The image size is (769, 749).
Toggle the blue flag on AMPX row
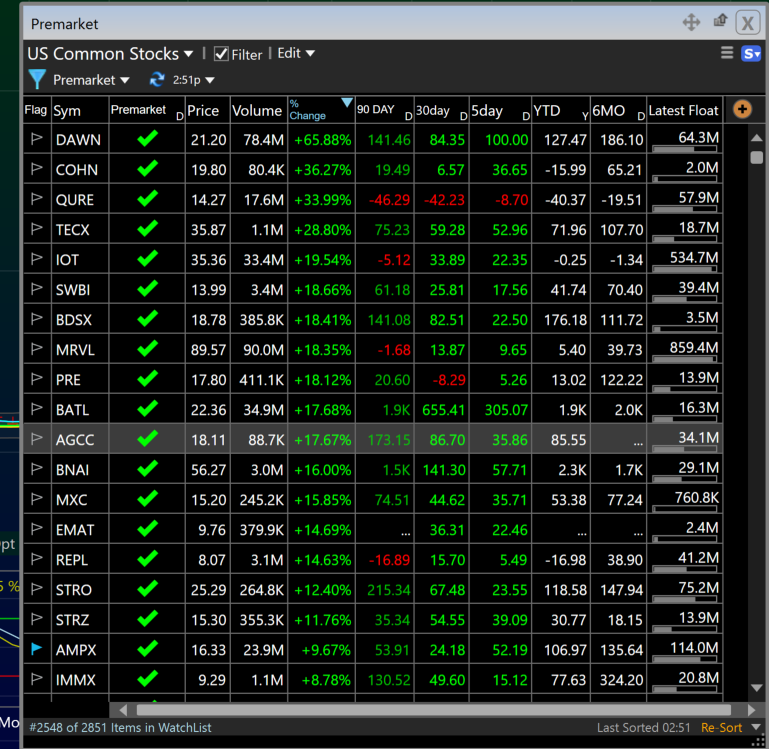point(37,649)
